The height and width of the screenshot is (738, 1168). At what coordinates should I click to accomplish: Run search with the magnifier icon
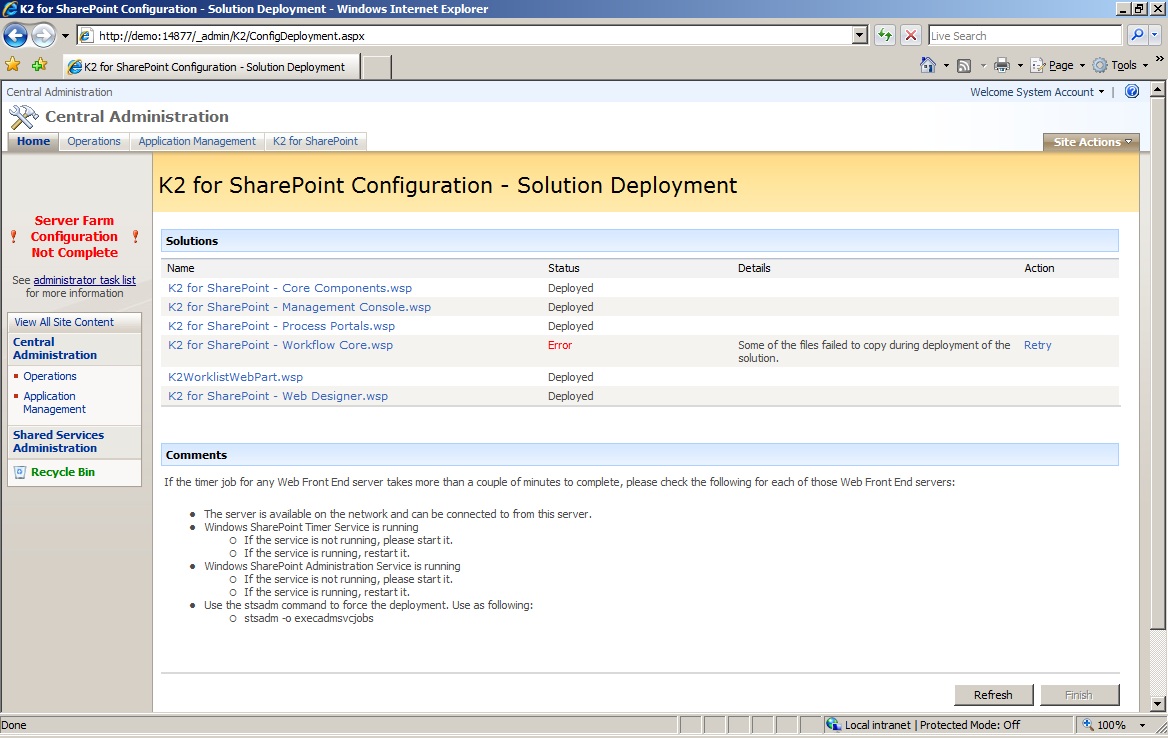(1137, 35)
